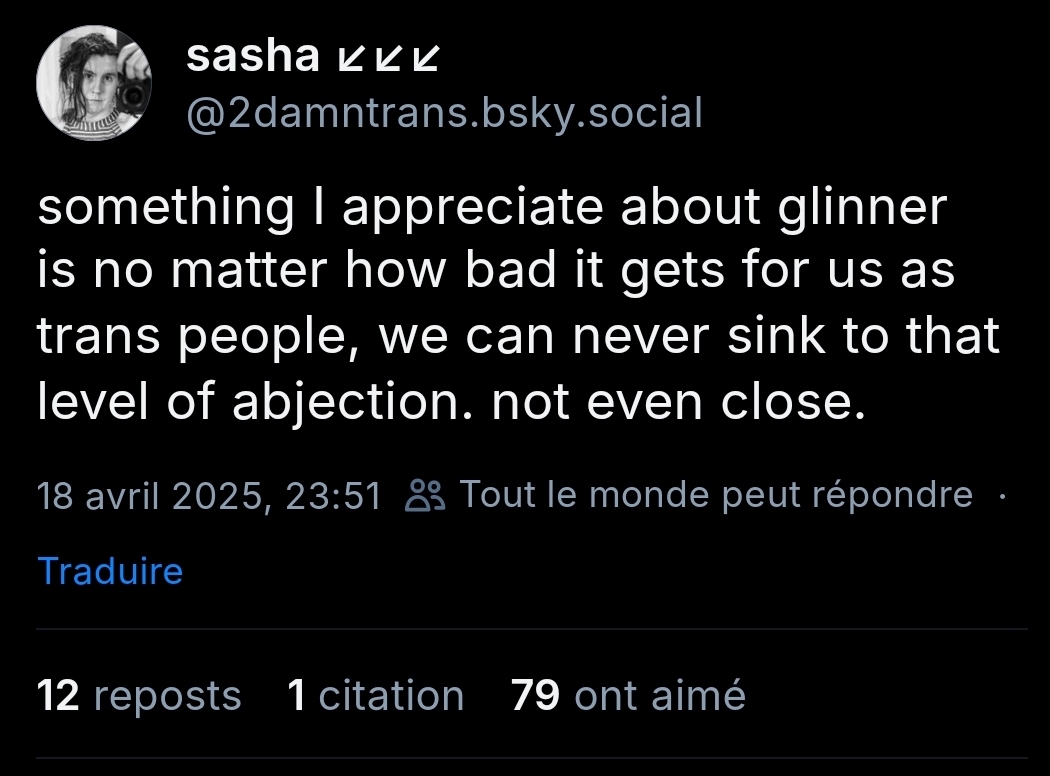
Task: Click the last arrow emoji beside sasha
Action: 425,60
